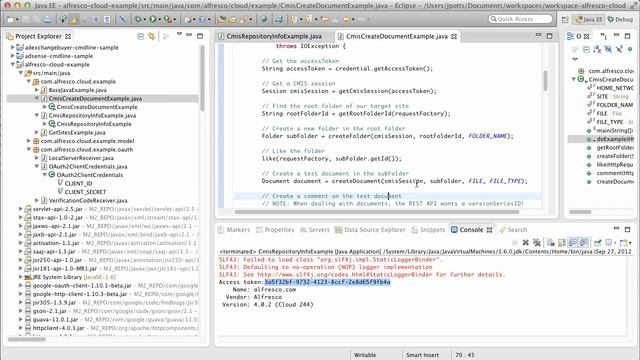The image size is (640, 360).
Task: Click the Pin Console icon
Action: [598, 242]
